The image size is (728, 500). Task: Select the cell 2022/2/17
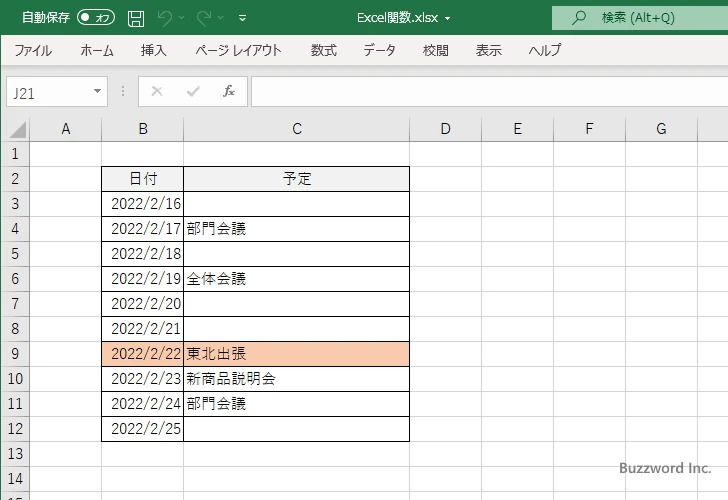pyautogui.click(x=143, y=229)
